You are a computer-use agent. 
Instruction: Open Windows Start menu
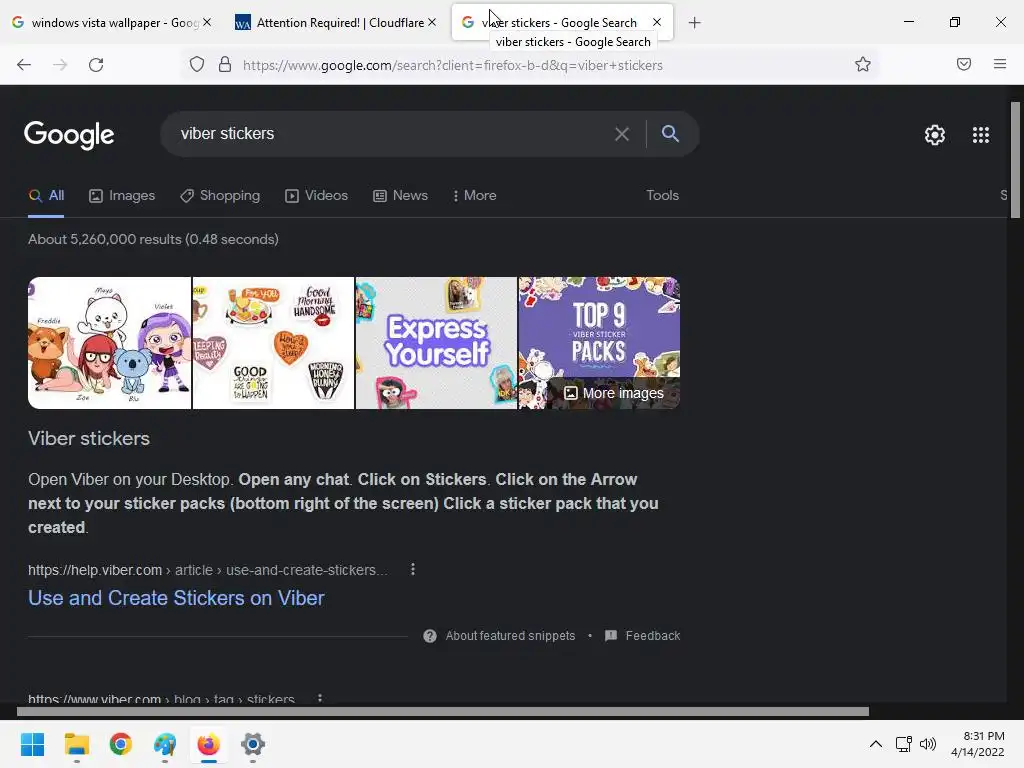[33, 744]
